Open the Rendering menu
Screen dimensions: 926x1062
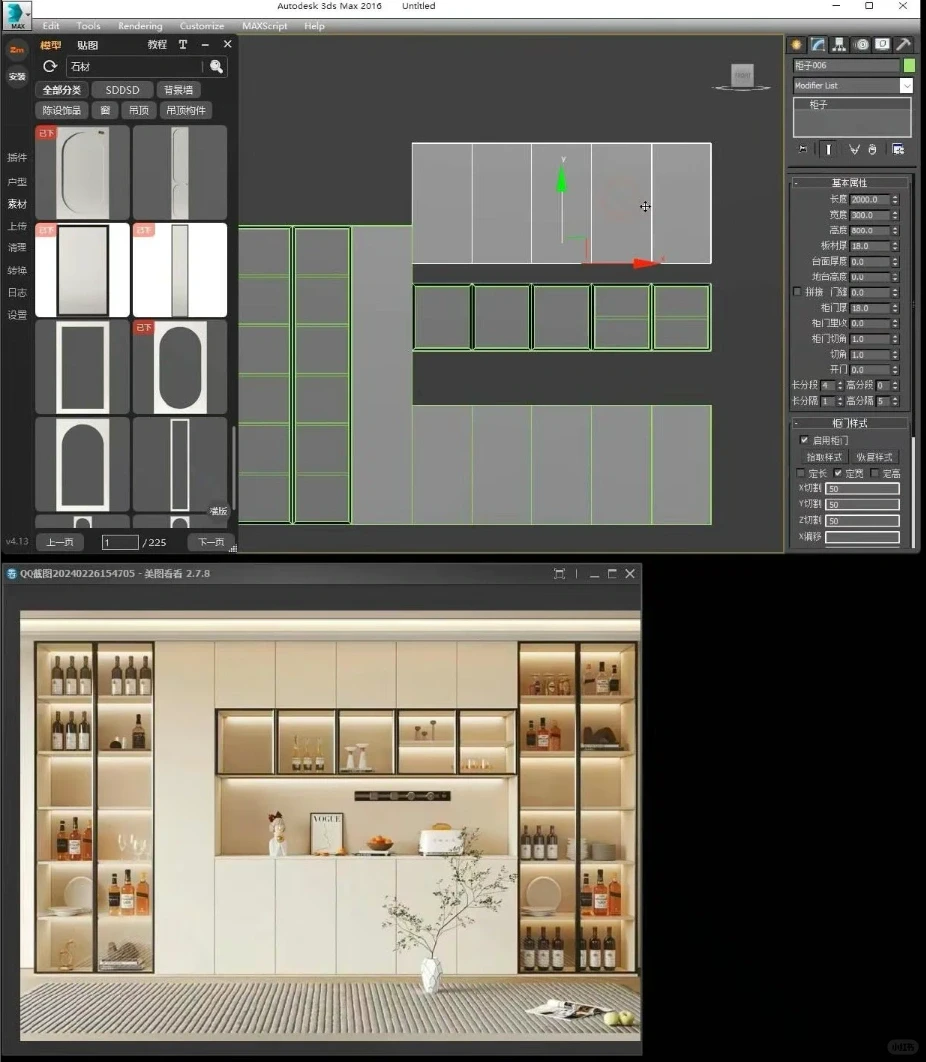tap(140, 26)
